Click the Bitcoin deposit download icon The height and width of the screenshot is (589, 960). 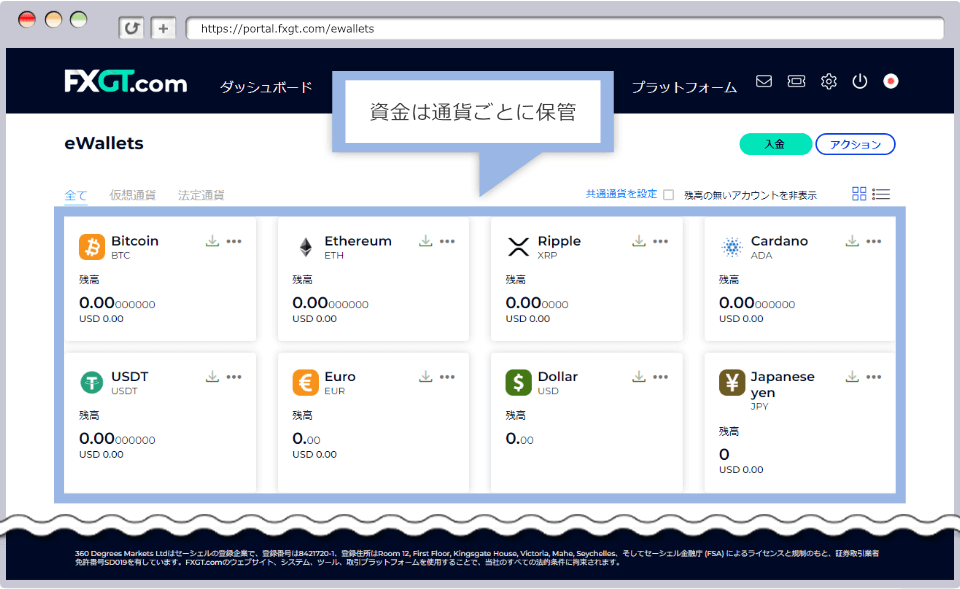coord(212,241)
